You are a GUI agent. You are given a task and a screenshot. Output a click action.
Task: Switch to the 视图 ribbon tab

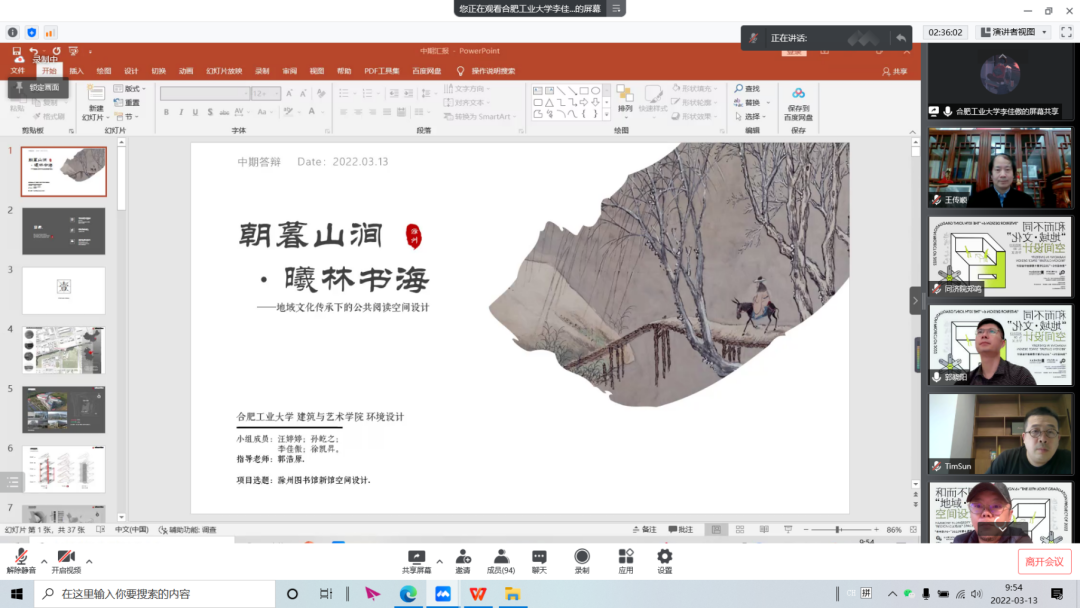point(317,71)
